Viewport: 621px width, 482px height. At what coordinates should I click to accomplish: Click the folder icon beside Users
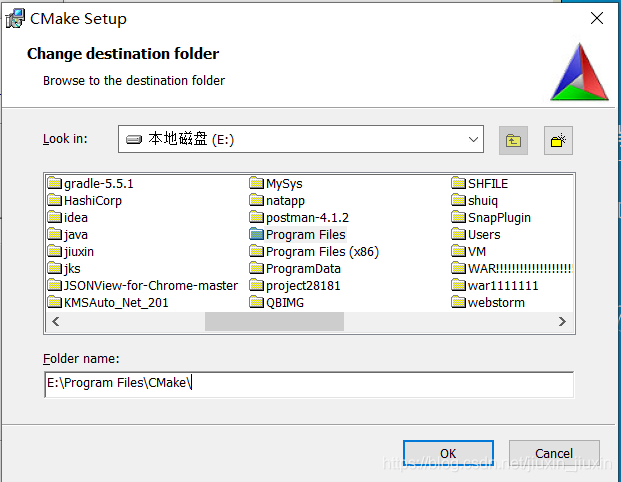(x=459, y=234)
